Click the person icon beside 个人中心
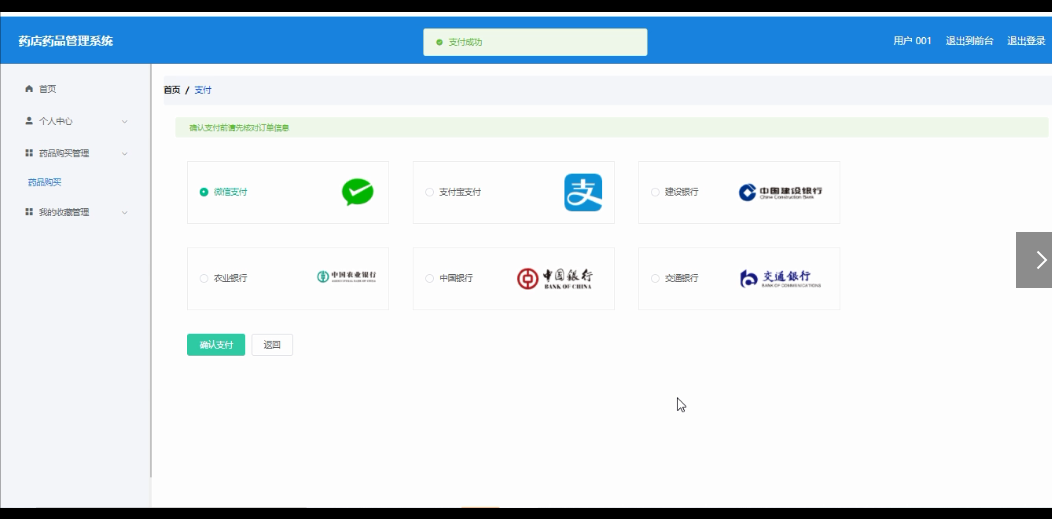Image resolution: width=1052 pixels, height=519 pixels. point(29,121)
